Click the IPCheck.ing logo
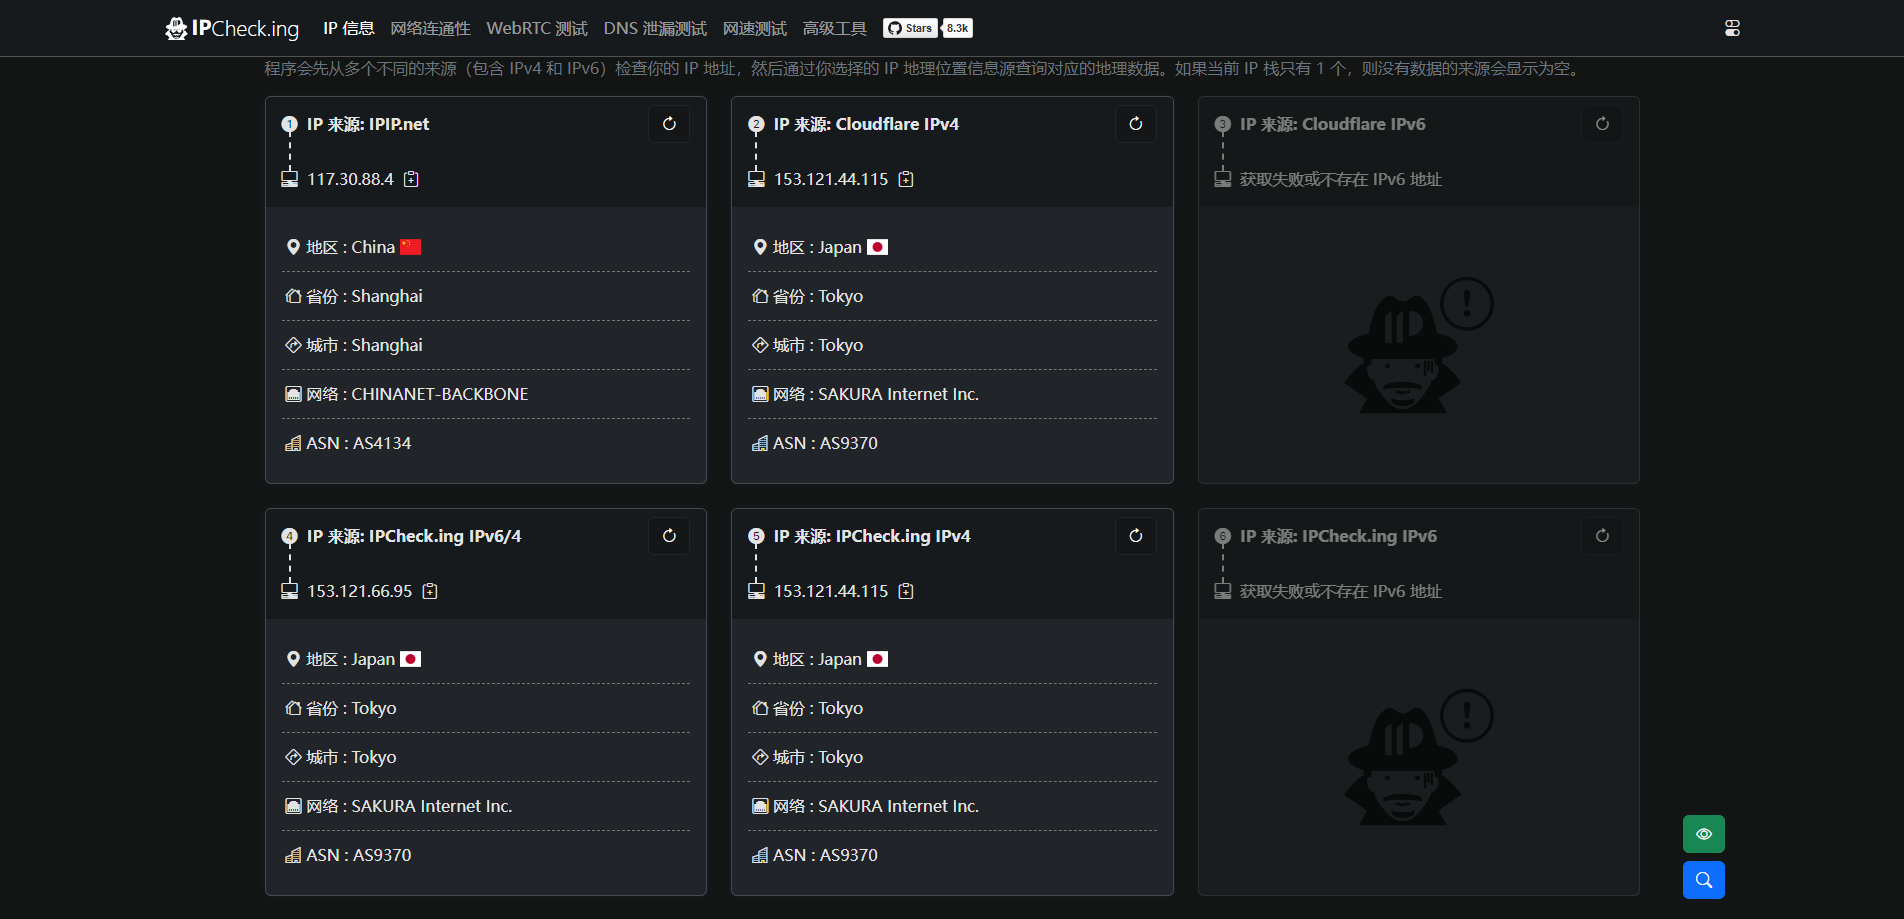 pos(232,28)
